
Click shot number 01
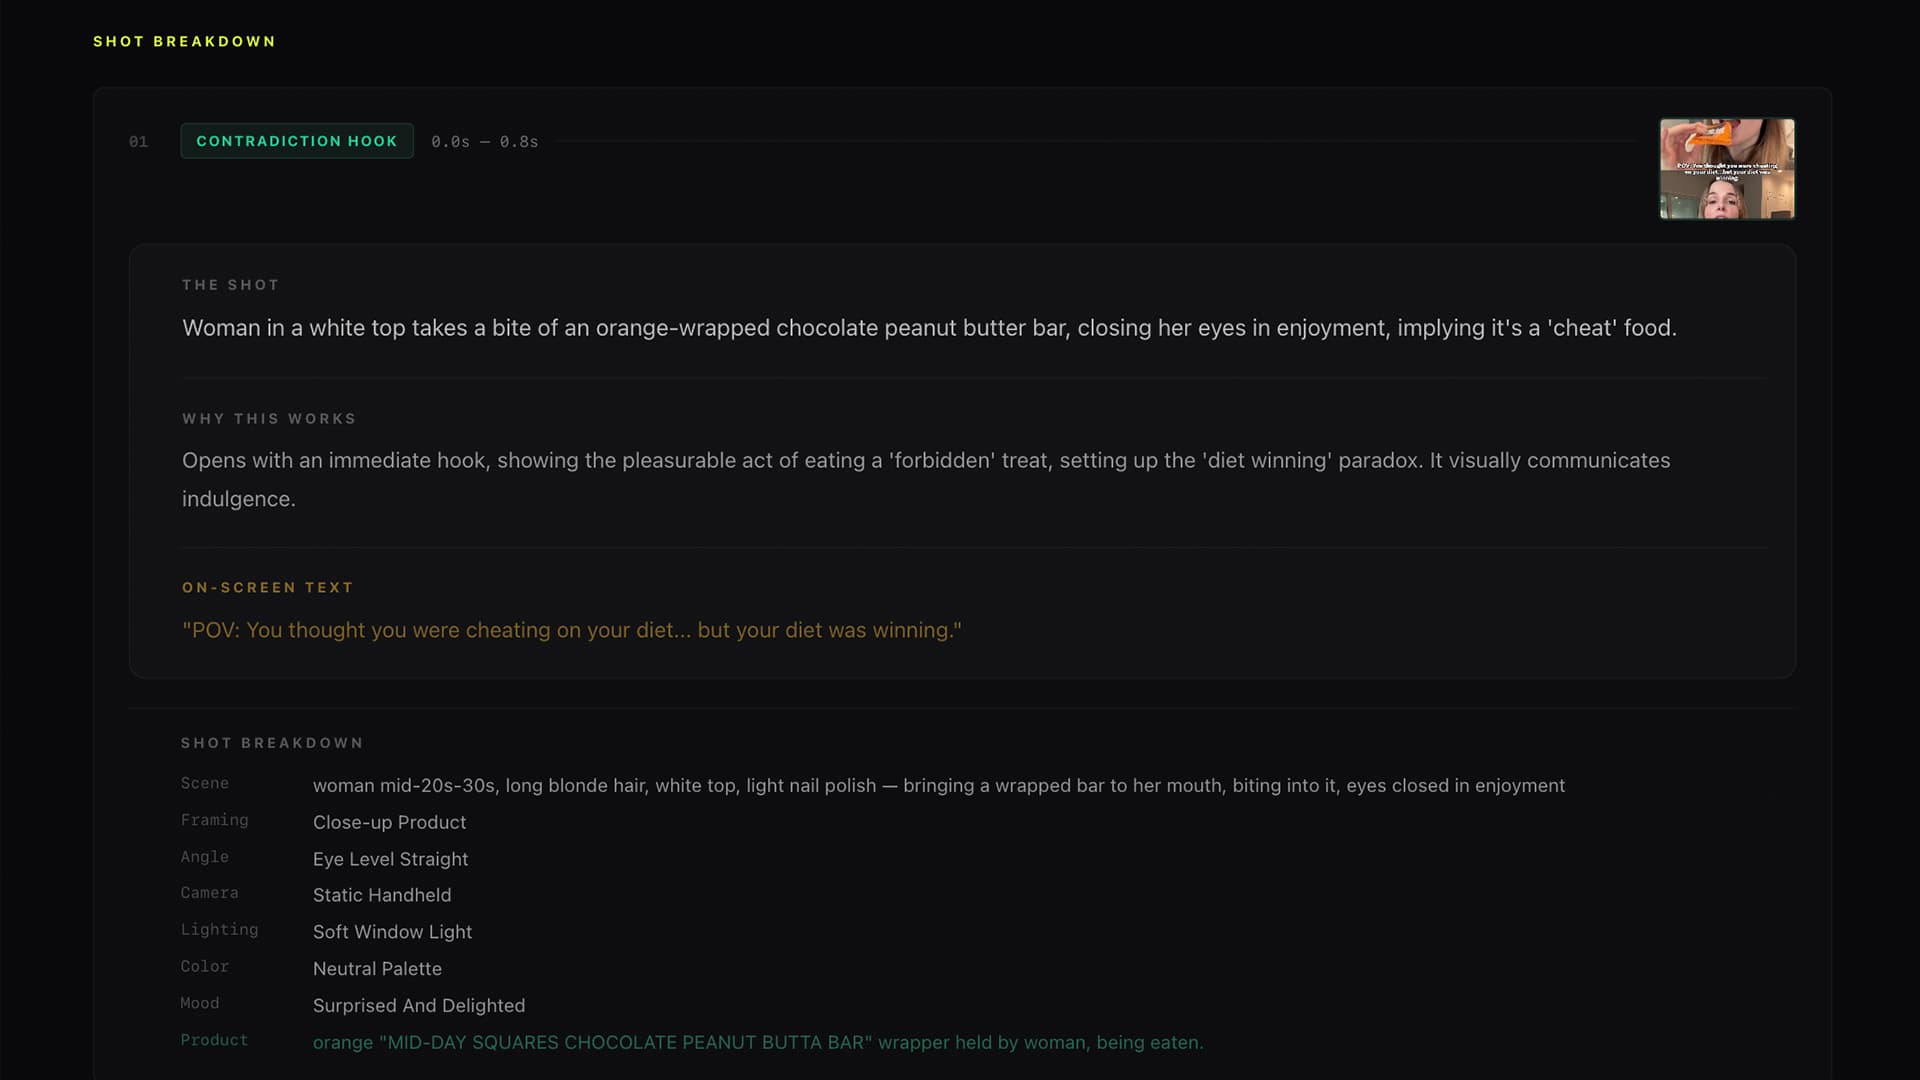(138, 142)
